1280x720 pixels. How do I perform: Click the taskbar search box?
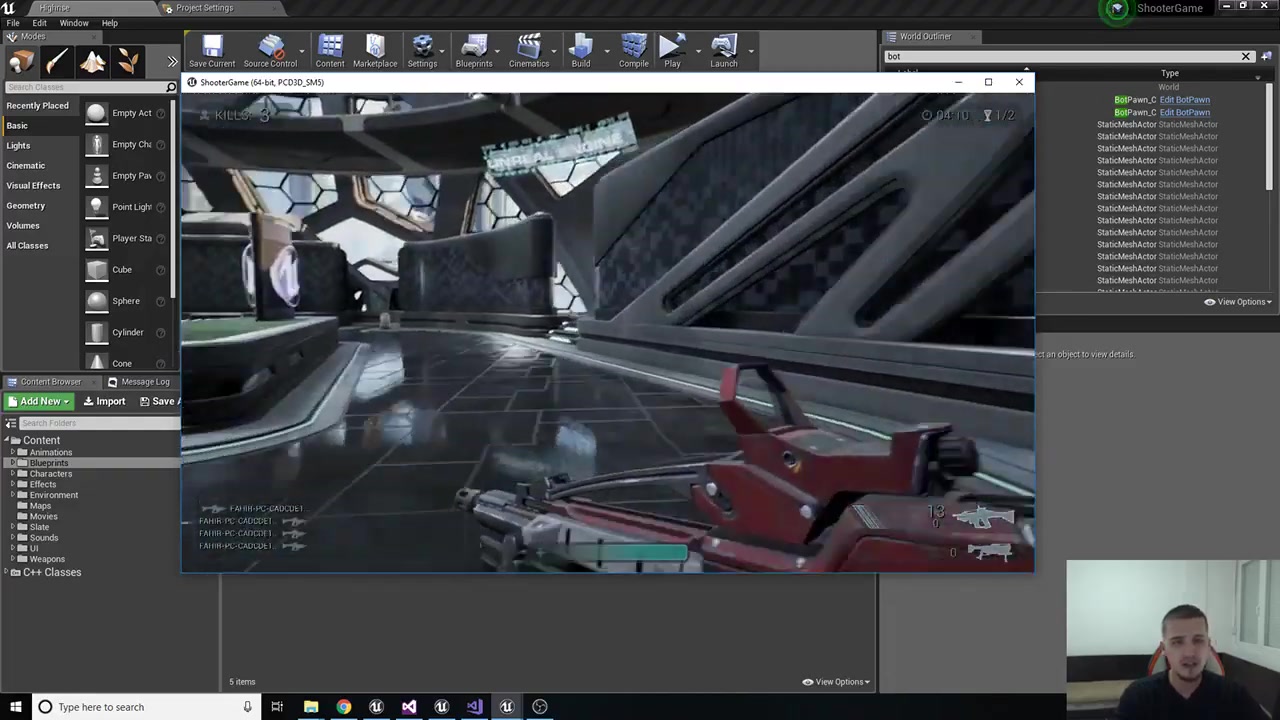tap(145, 707)
